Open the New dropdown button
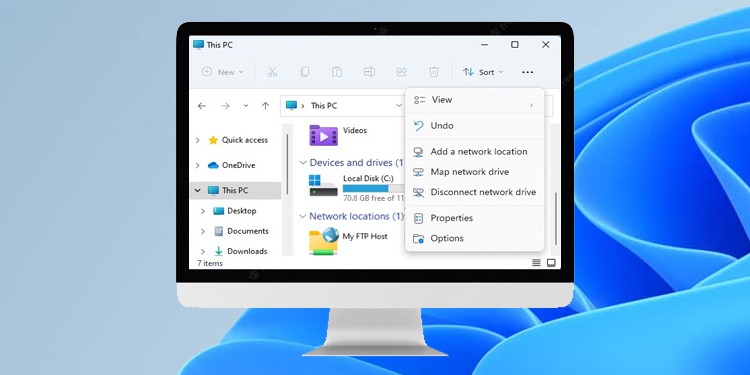The width and height of the screenshot is (750, 375). (222, 72)
